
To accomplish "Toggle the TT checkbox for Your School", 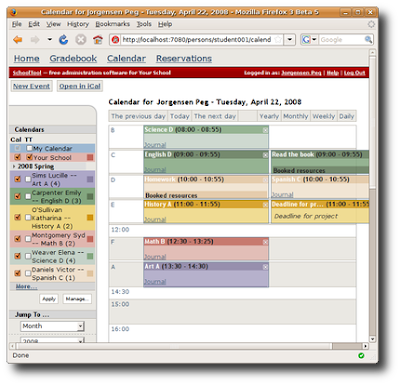I will [29, 157].
